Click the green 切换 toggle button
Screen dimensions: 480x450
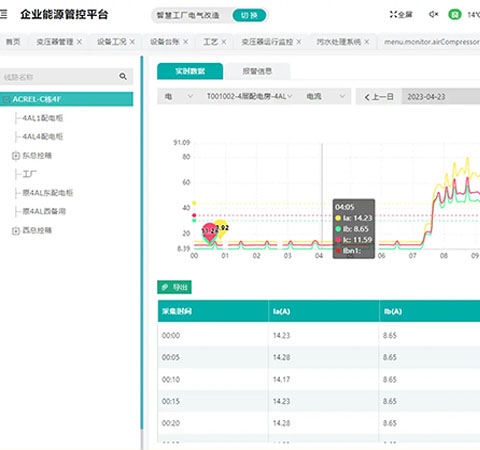tap(249, 15)
